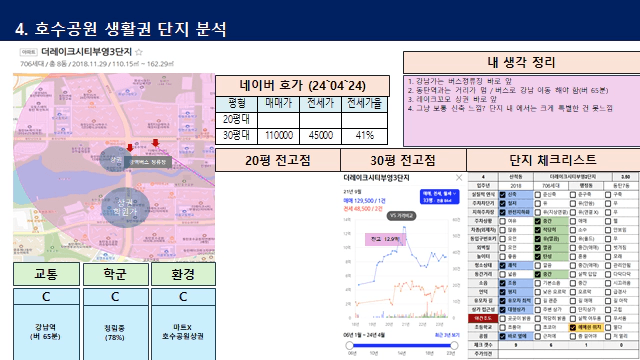Viewport: 640px width, 360px height.
Task: Click the 네이버 호가 (24`04`24) table title
Action: pos(302,86)
